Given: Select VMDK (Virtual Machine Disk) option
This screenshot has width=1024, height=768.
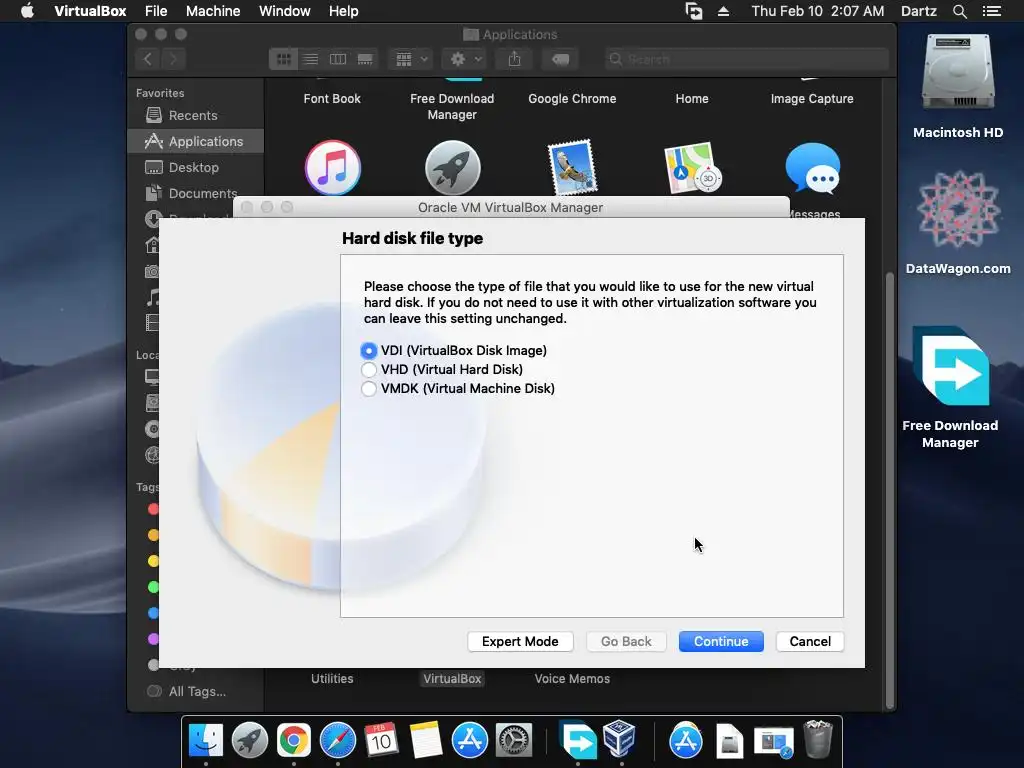Looking at the screenshot, I should click(458, 389).
